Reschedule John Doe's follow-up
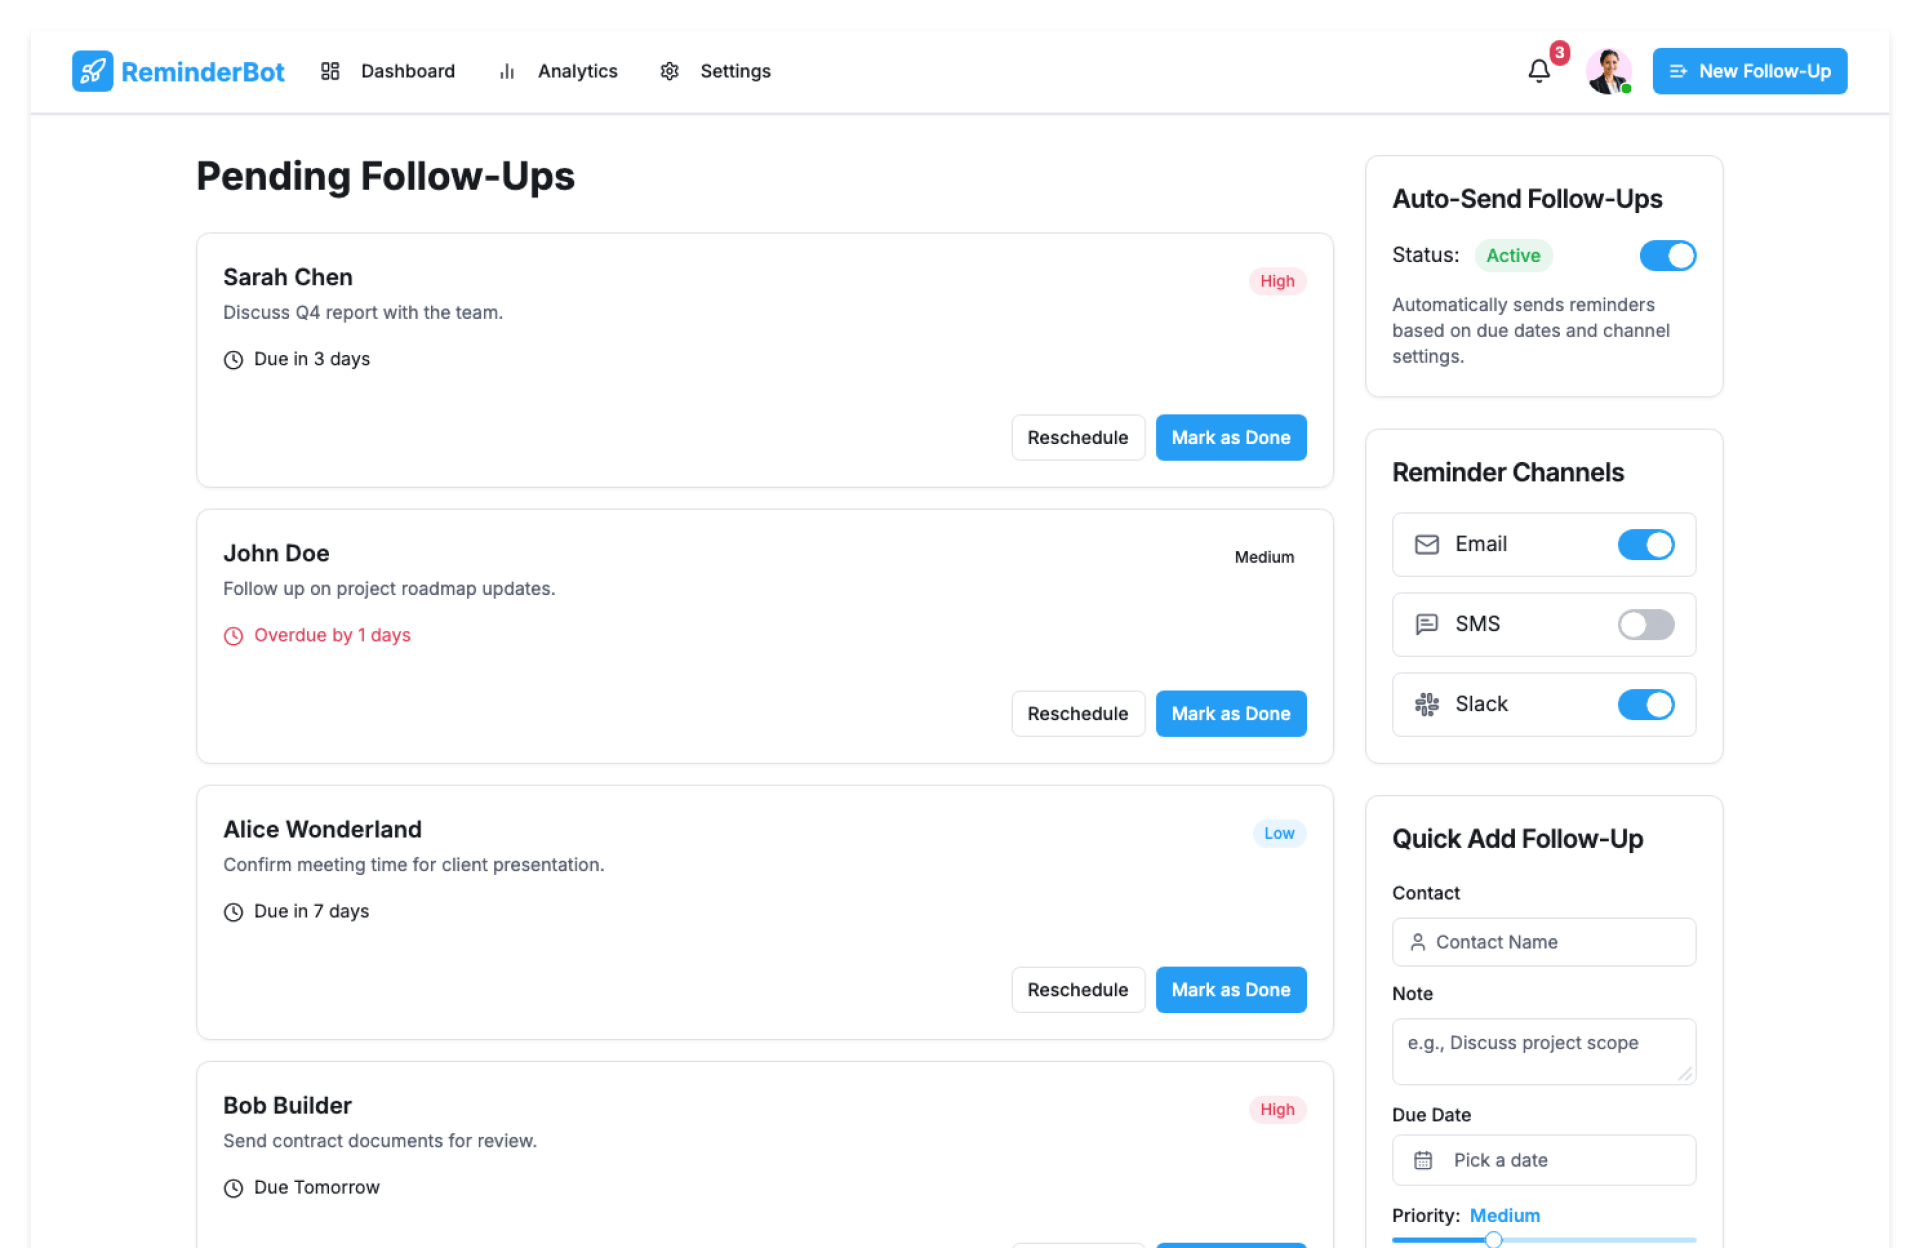 [1077, 714]
